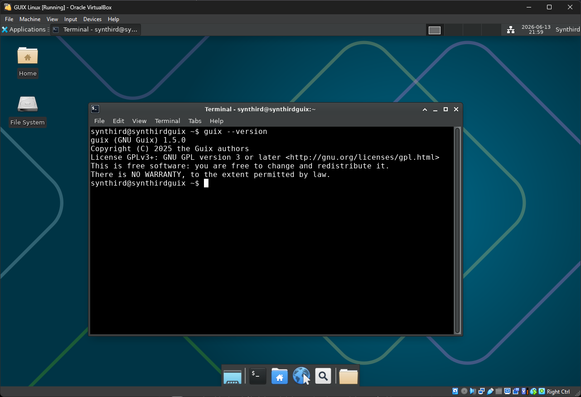
Task: Launch the Web Browser globe icon
Action: [301, 376]
